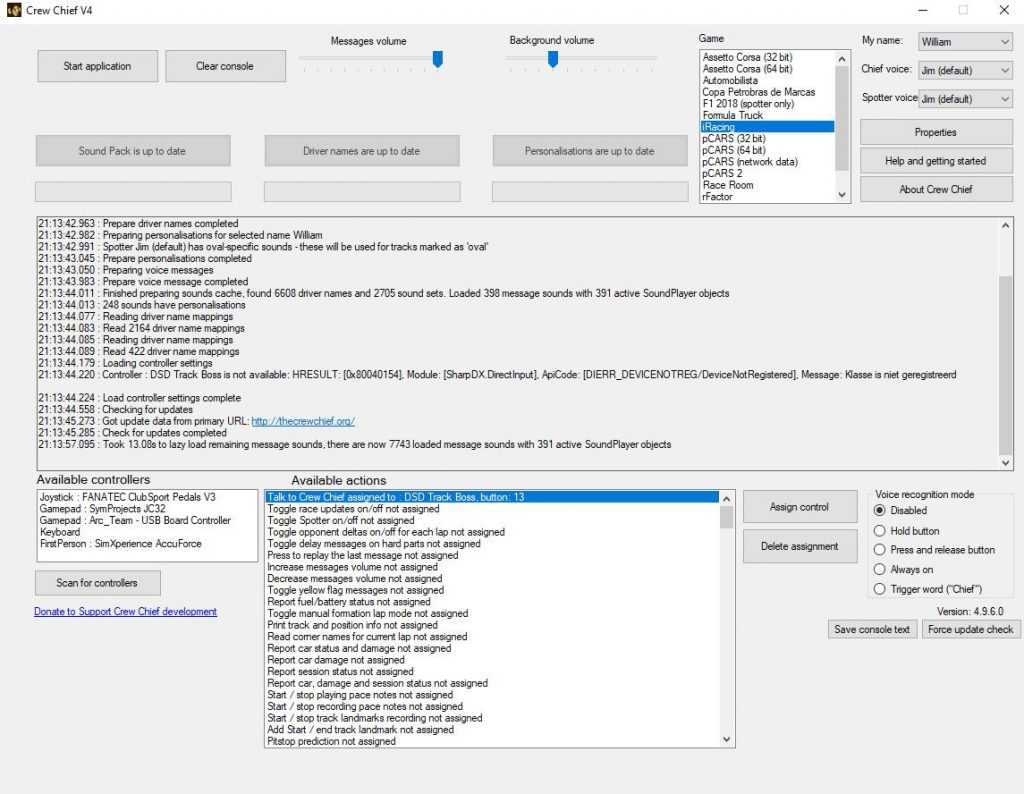Image resolution: width=1024 pixels, height=794 pixels.
Task: Open the My name dropdown
Action: (965, 42)
